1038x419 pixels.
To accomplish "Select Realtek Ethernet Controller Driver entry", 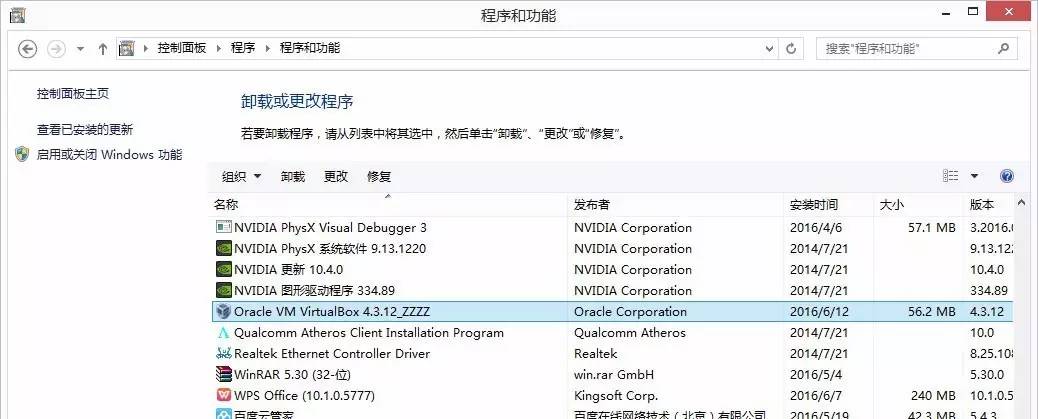I will 332,354.
